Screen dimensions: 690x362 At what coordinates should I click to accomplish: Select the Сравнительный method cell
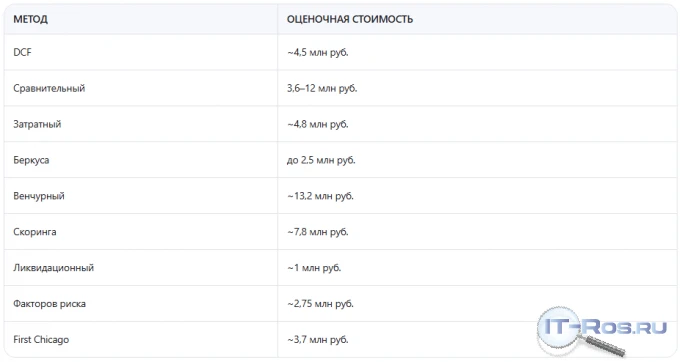(141, 88)
